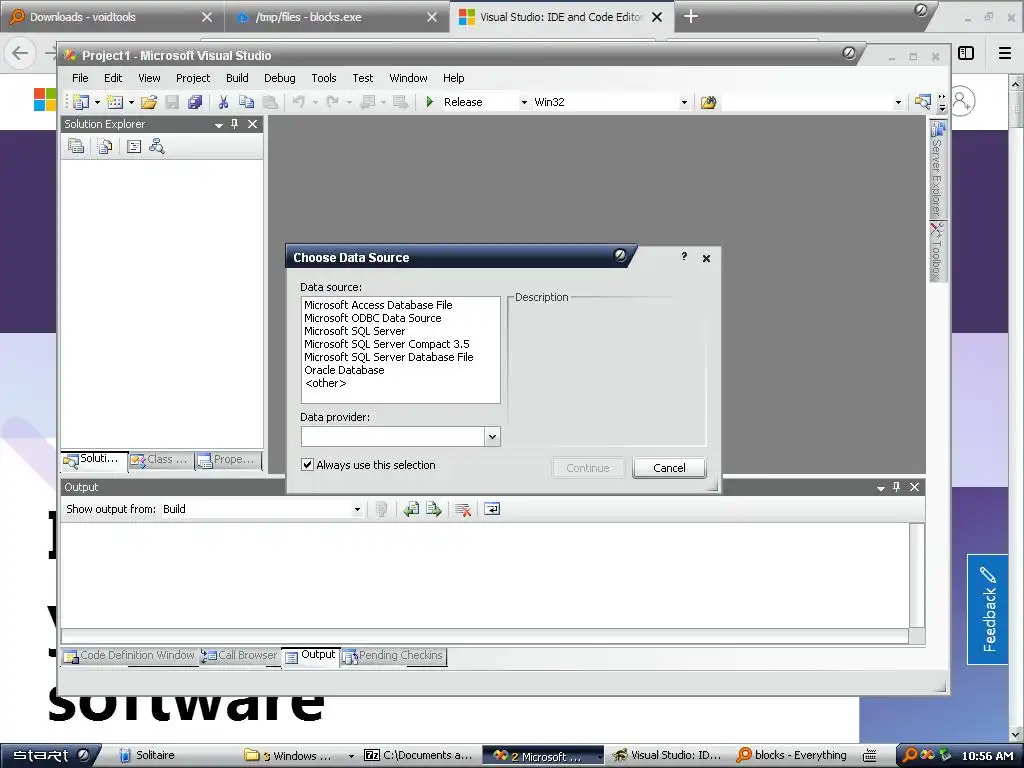Click the Copy icon in toolbar
Image resolution: width=1024 pixels, height=768 pixels.
pos(246,102)
